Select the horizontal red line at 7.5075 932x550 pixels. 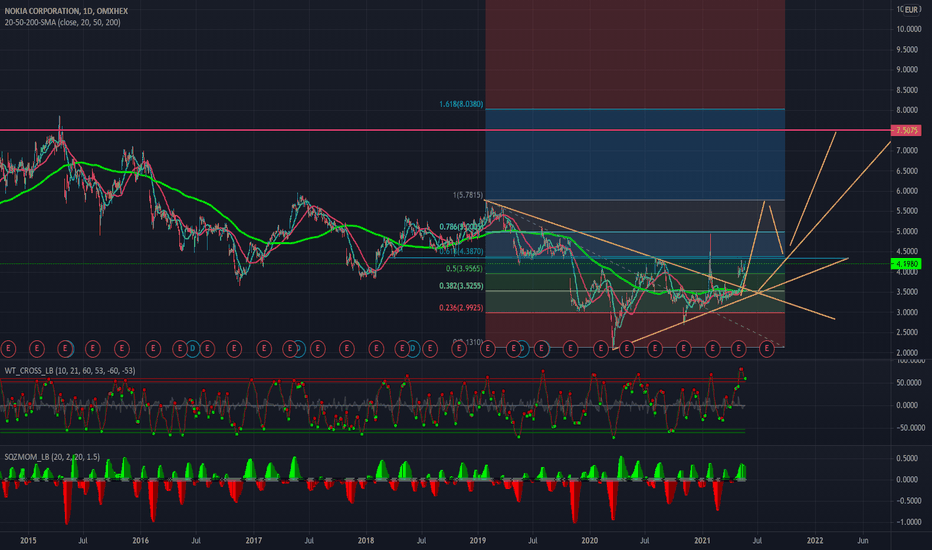coord(445,130)
